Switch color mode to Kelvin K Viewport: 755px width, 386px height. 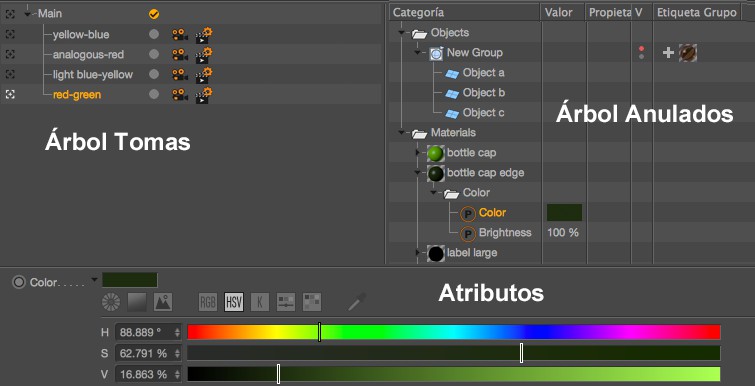click(260, 302)
